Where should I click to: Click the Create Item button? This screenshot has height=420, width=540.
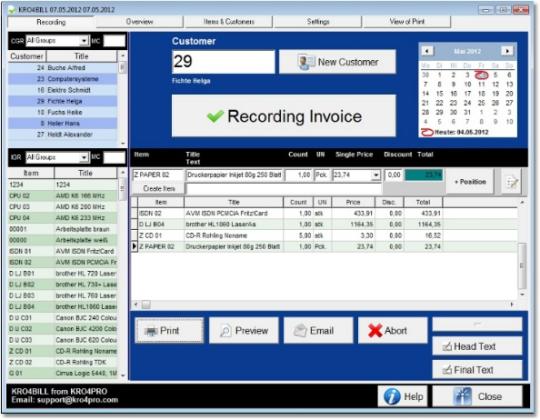(159, 189)
